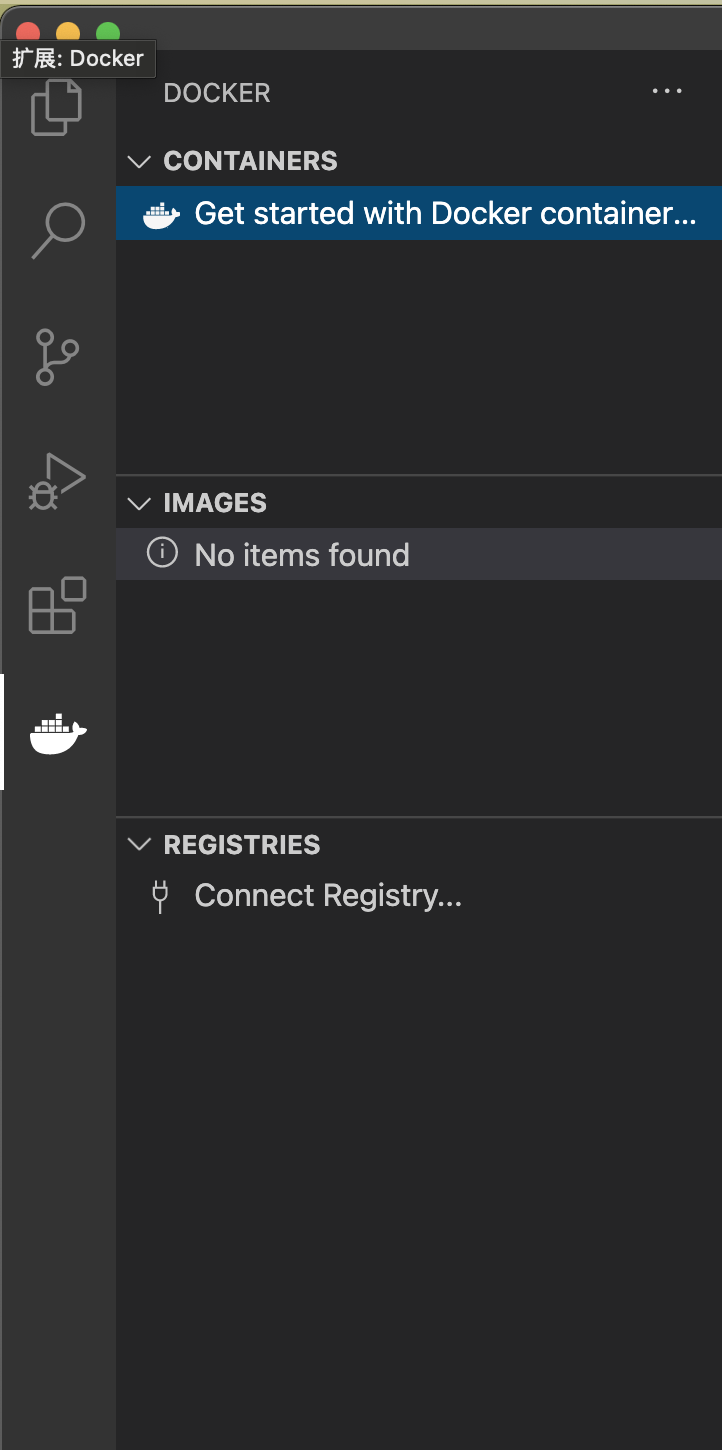Open Source Control view

[x=57, y=357]
